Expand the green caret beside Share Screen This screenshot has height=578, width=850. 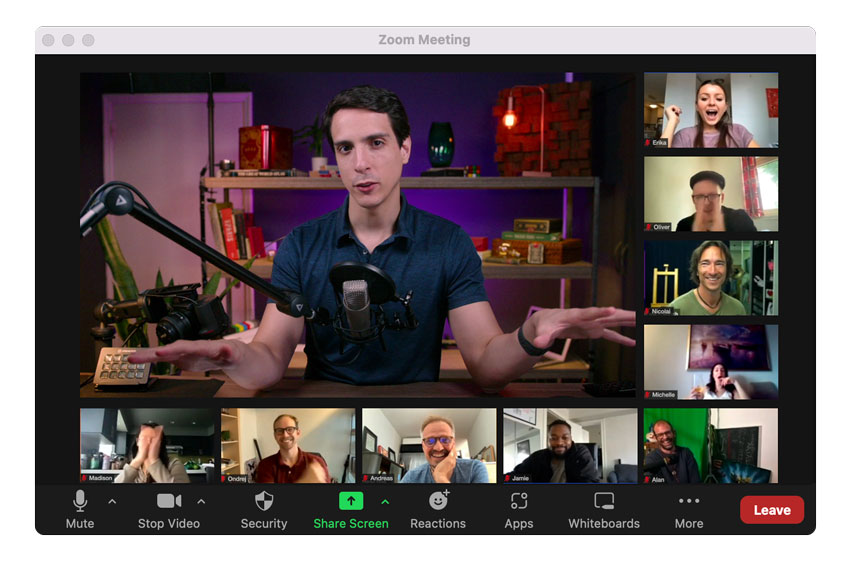point(385,501)
